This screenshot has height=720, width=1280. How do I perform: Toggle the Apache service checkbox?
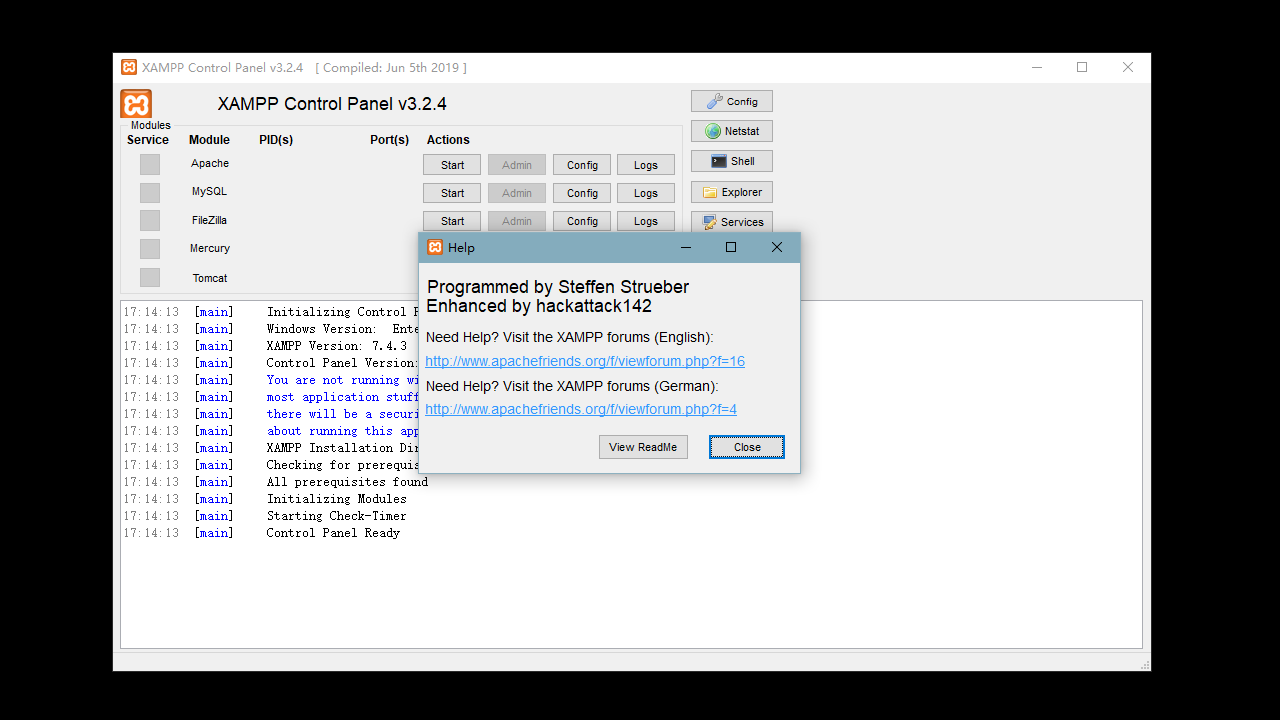coord(150,164)
